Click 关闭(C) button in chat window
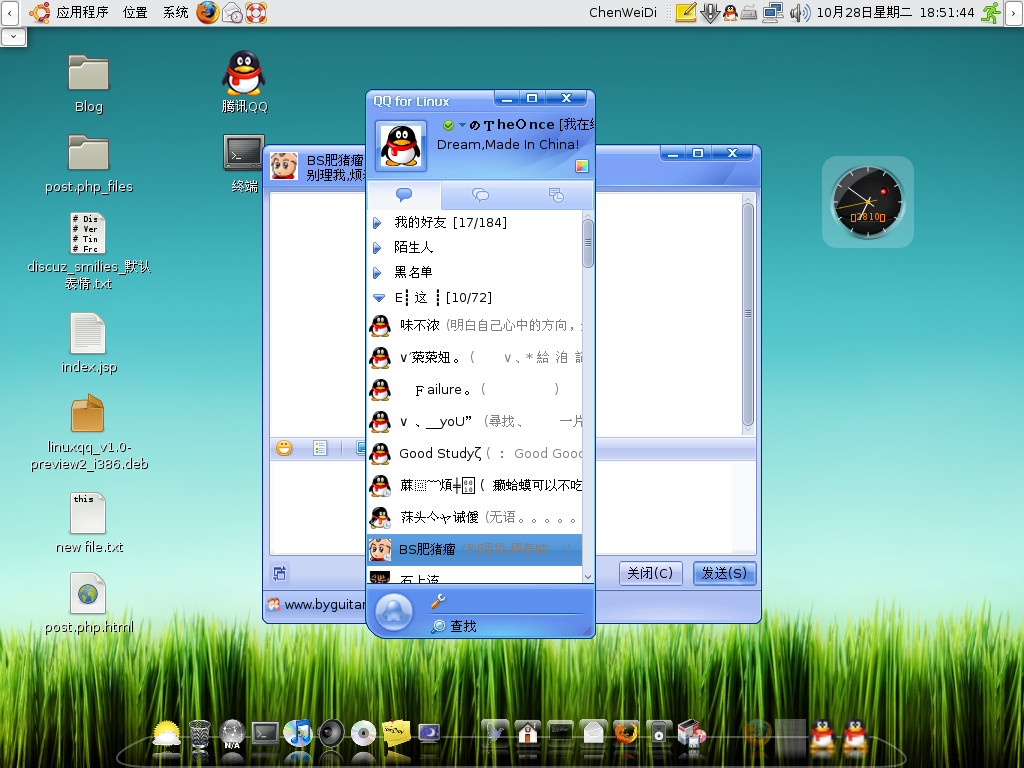 tap(650, 573)
